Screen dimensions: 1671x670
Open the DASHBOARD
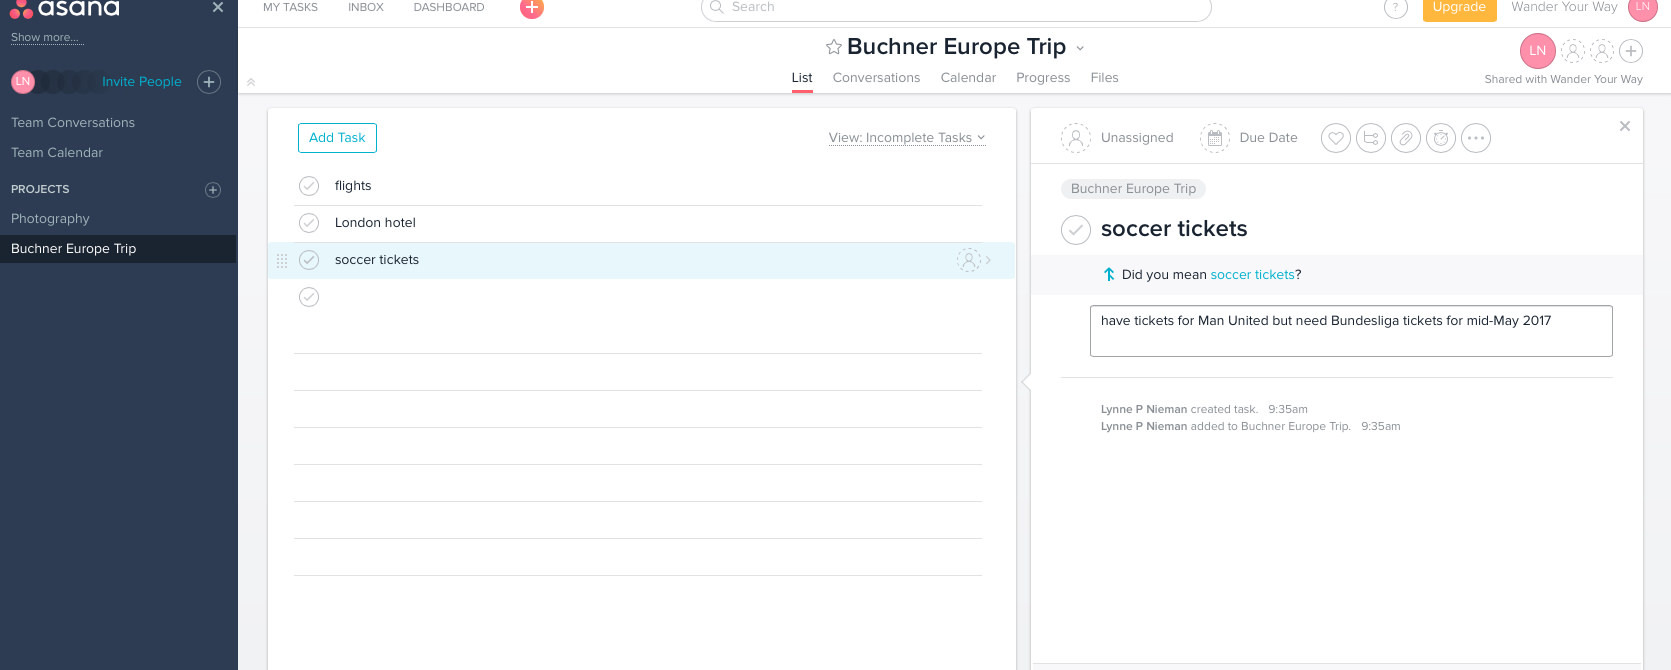(x=449, y=7)
